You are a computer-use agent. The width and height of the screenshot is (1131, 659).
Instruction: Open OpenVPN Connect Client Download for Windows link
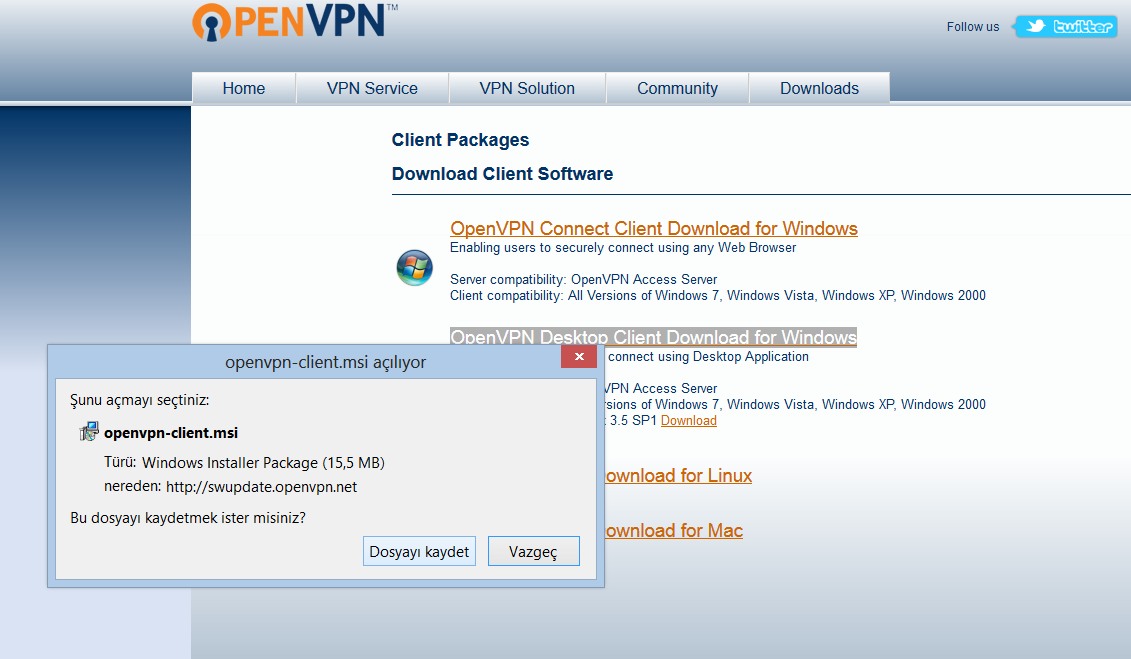[653, 229]
